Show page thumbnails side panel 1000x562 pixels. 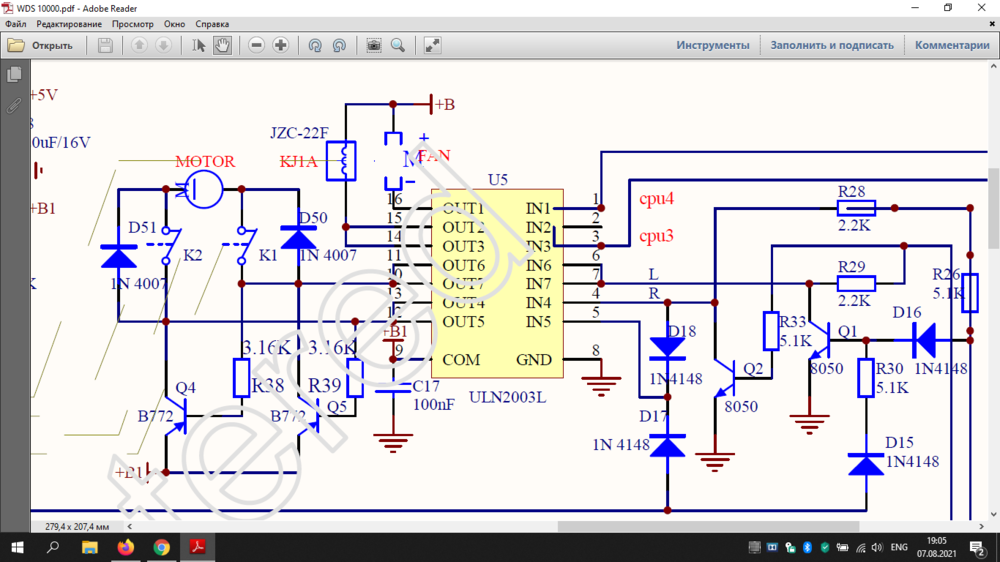[14, 75]
